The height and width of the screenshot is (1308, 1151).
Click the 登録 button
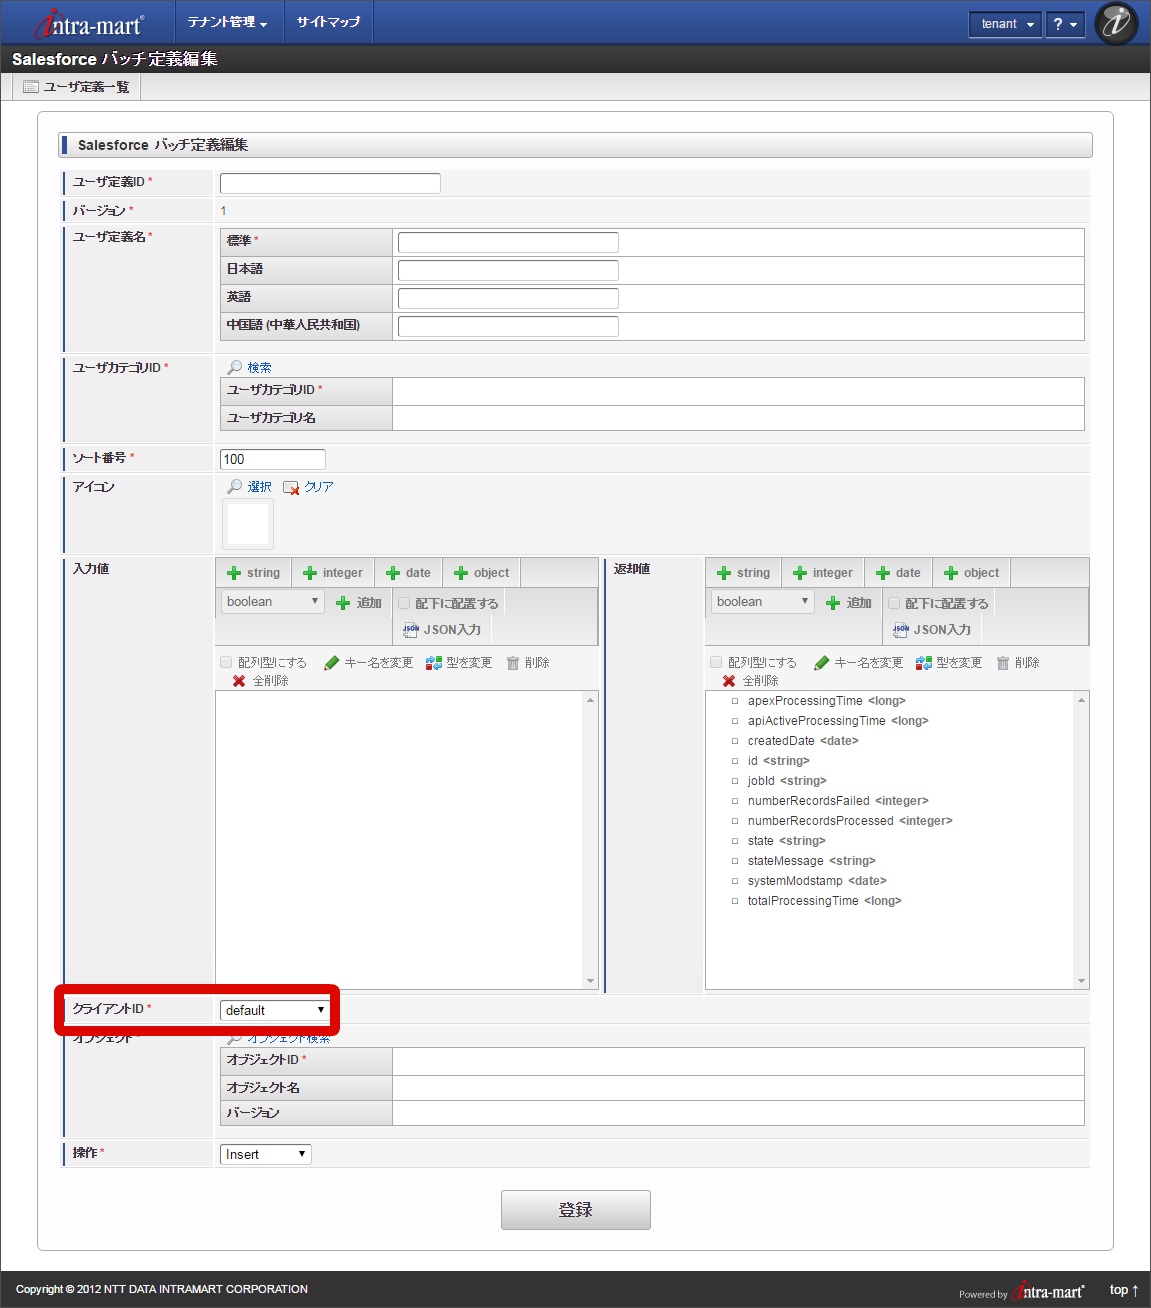coord(576,1210)
